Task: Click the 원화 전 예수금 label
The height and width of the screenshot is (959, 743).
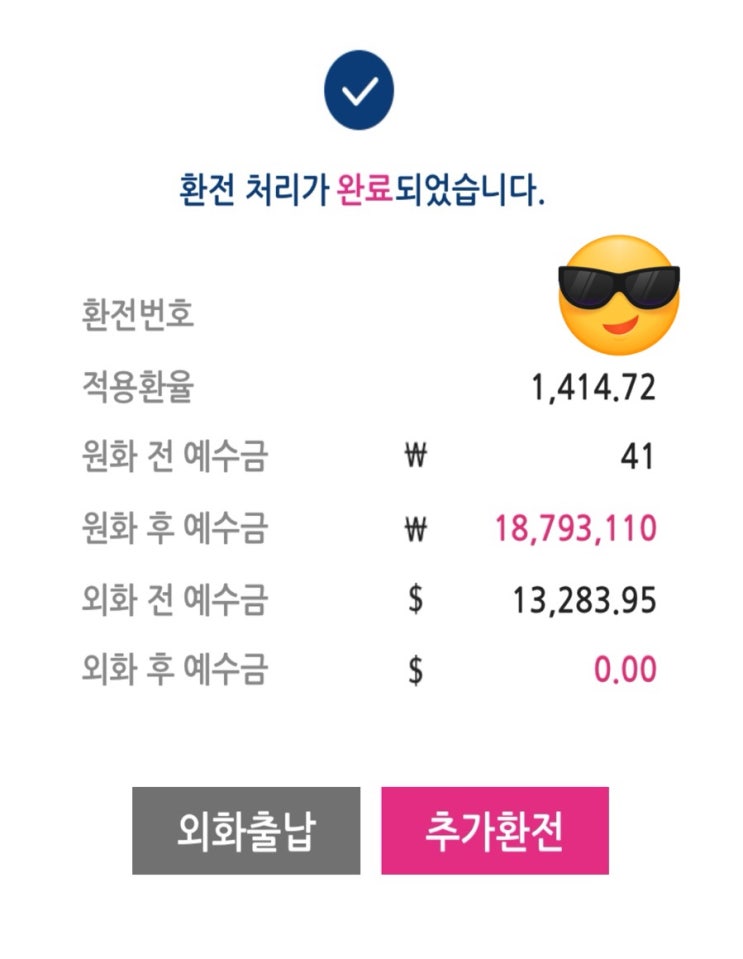Action: (174, 457)
